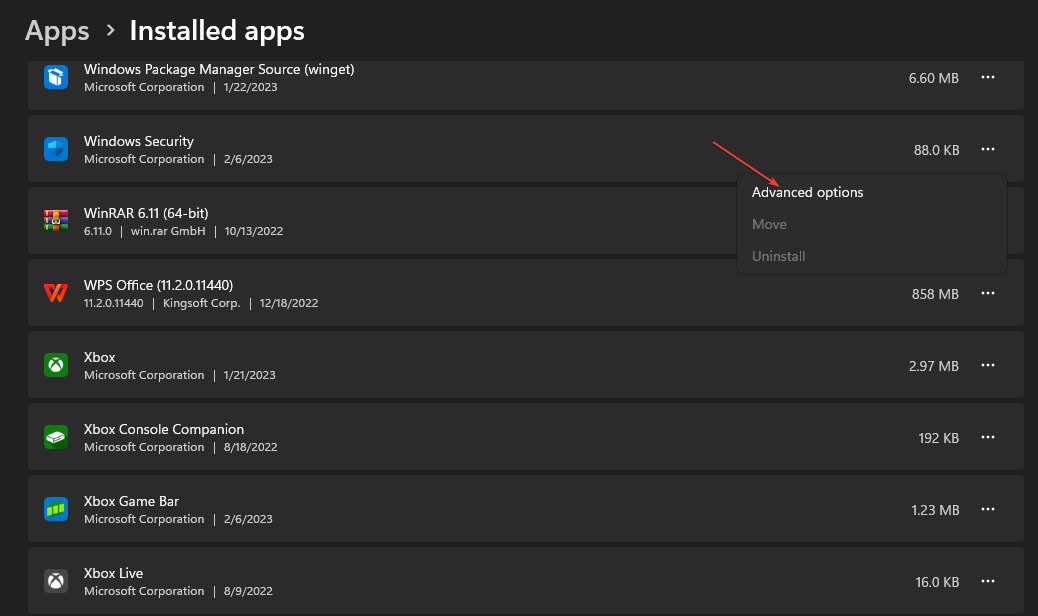Click the Windows Package Manager Source app icon

(56, 77)
